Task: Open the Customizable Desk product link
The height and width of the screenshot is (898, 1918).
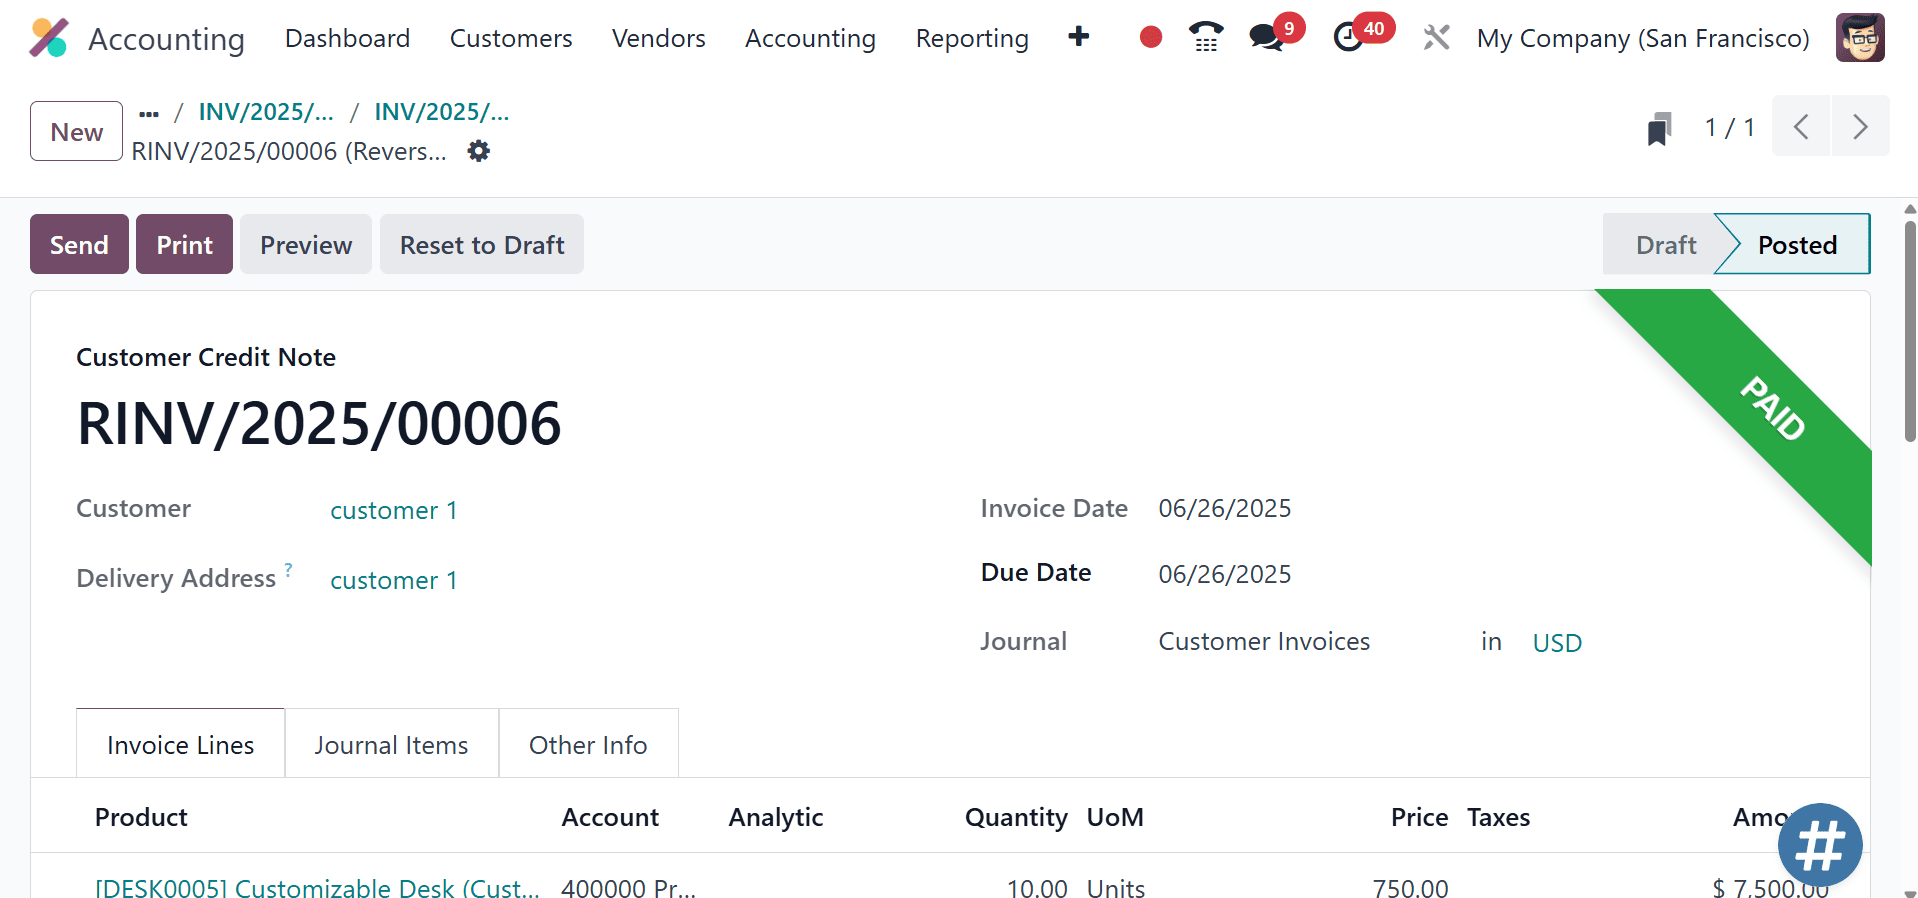Action: point(317,888)
